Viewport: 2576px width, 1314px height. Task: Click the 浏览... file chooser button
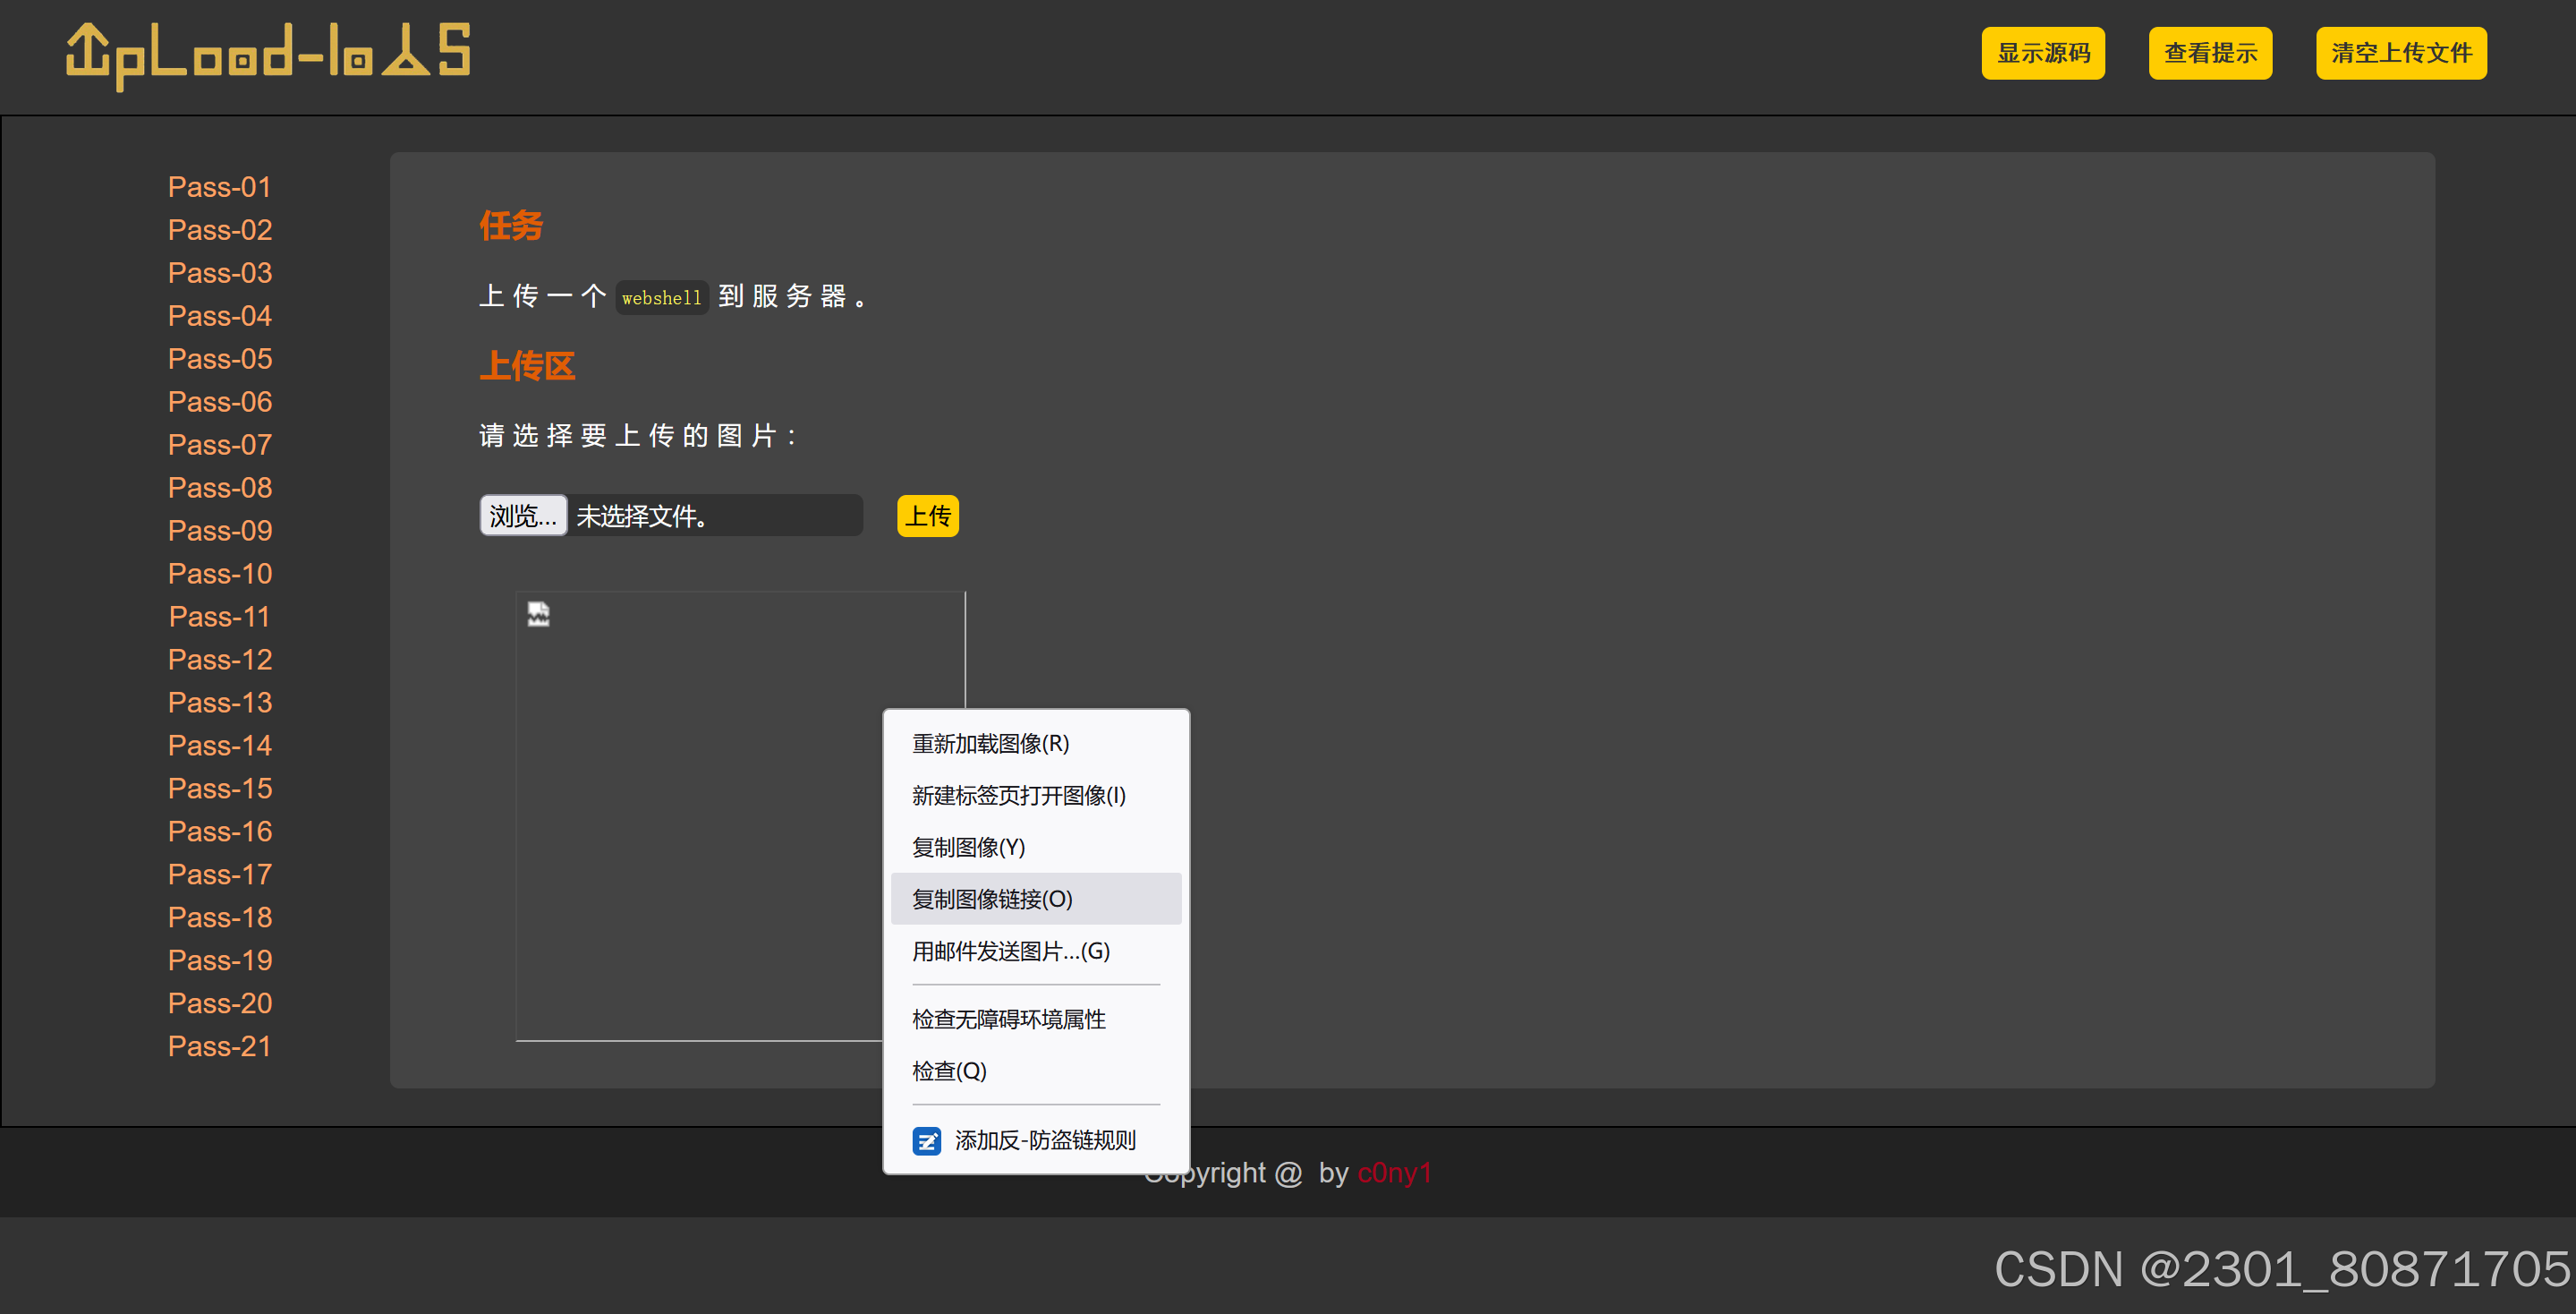[x=523, y=516]
